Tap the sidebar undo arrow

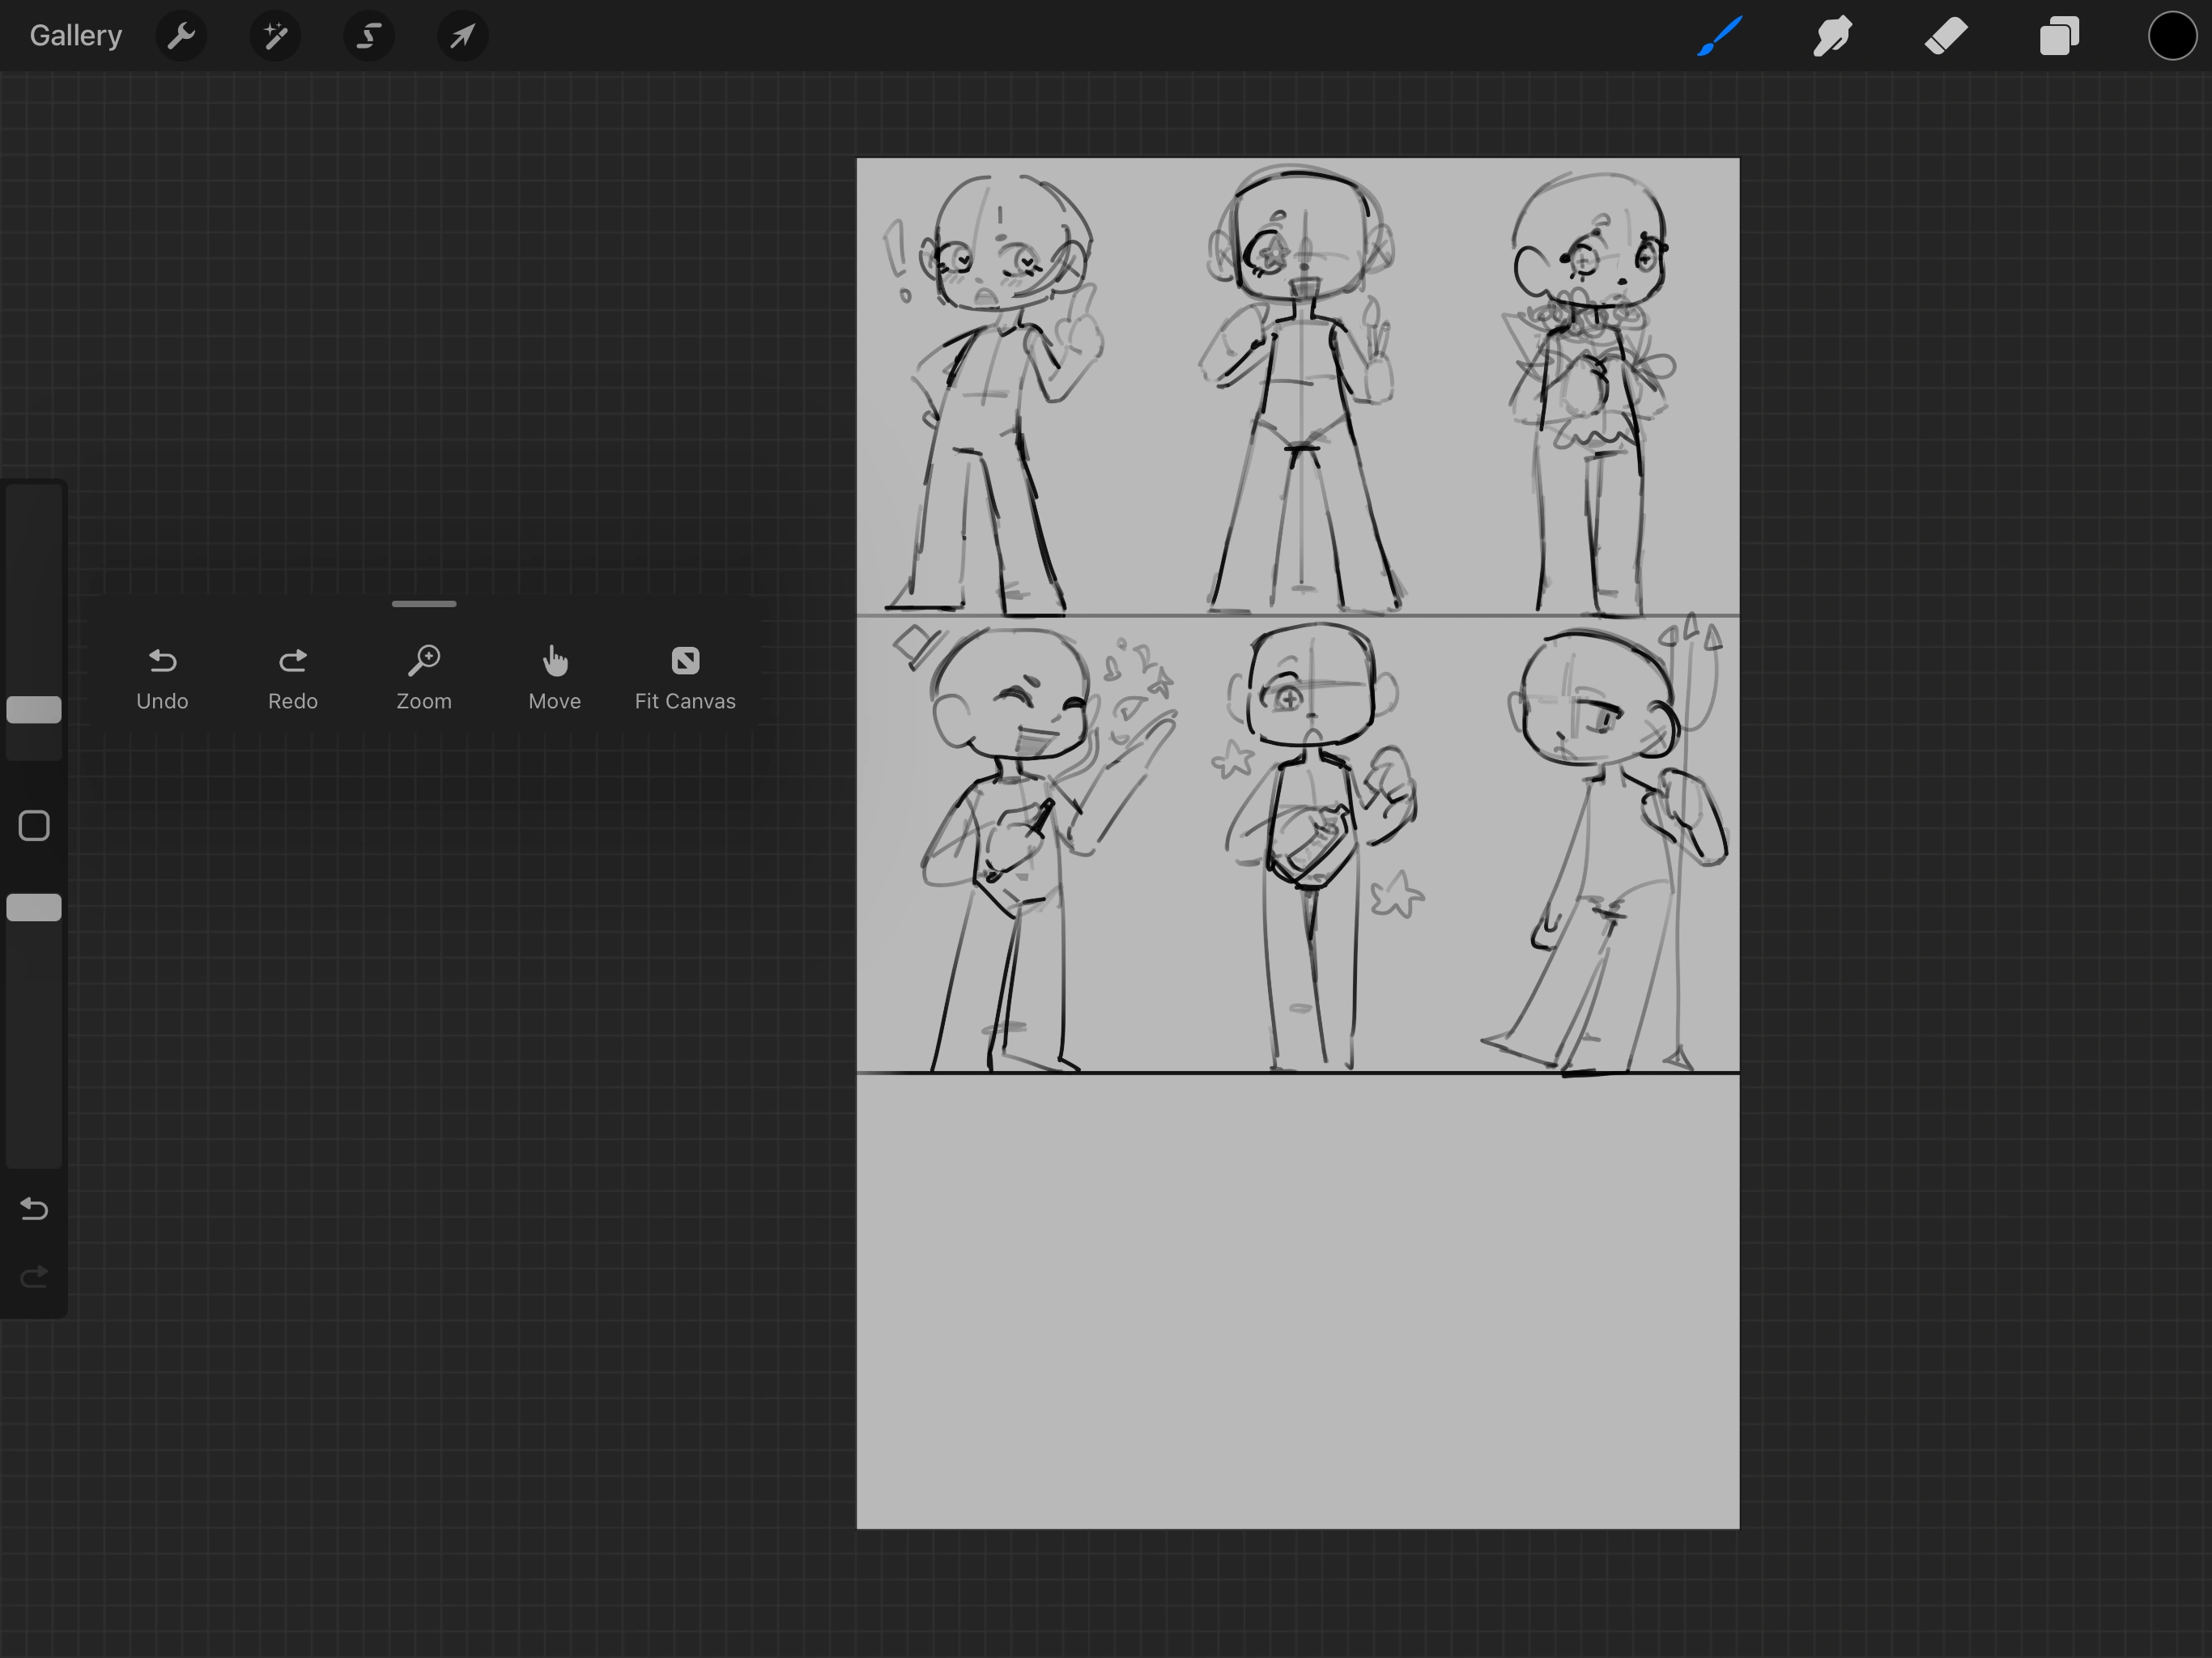click(34, 1209)
